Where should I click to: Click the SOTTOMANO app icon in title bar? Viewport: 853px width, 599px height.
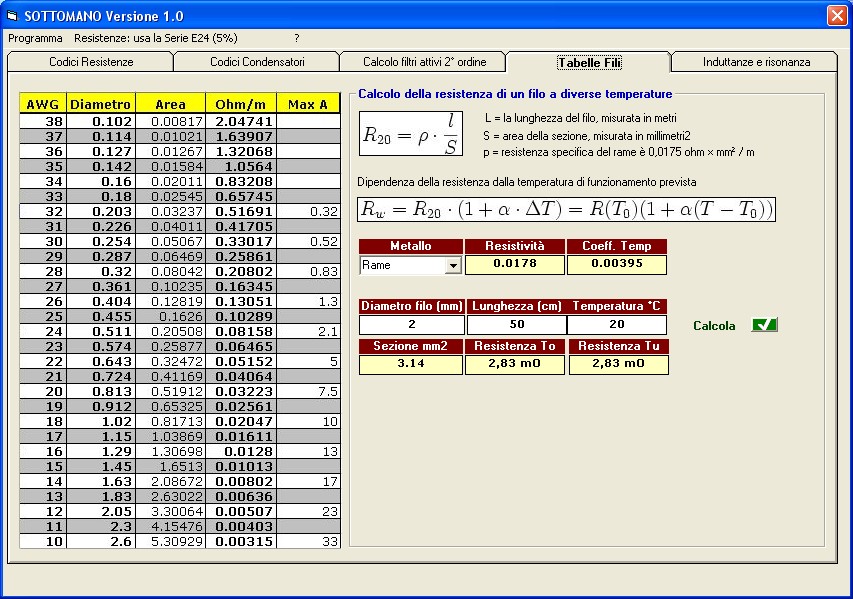point(13,16)
